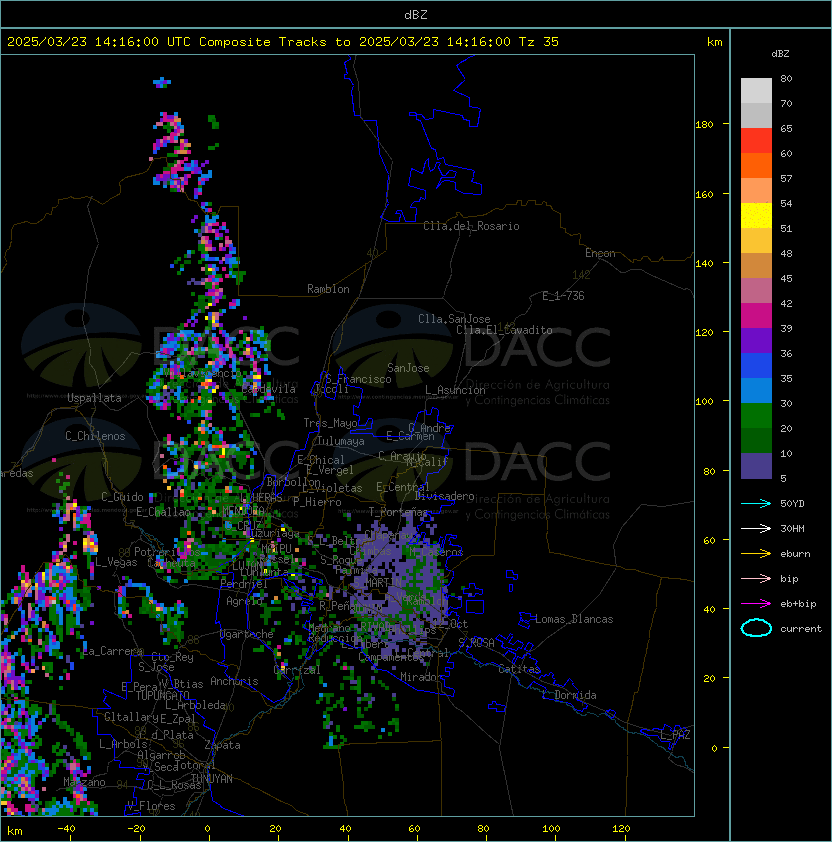The image size is (832, 842).
Task: Click the 'Manzano' map label
Action: (84, 782)
